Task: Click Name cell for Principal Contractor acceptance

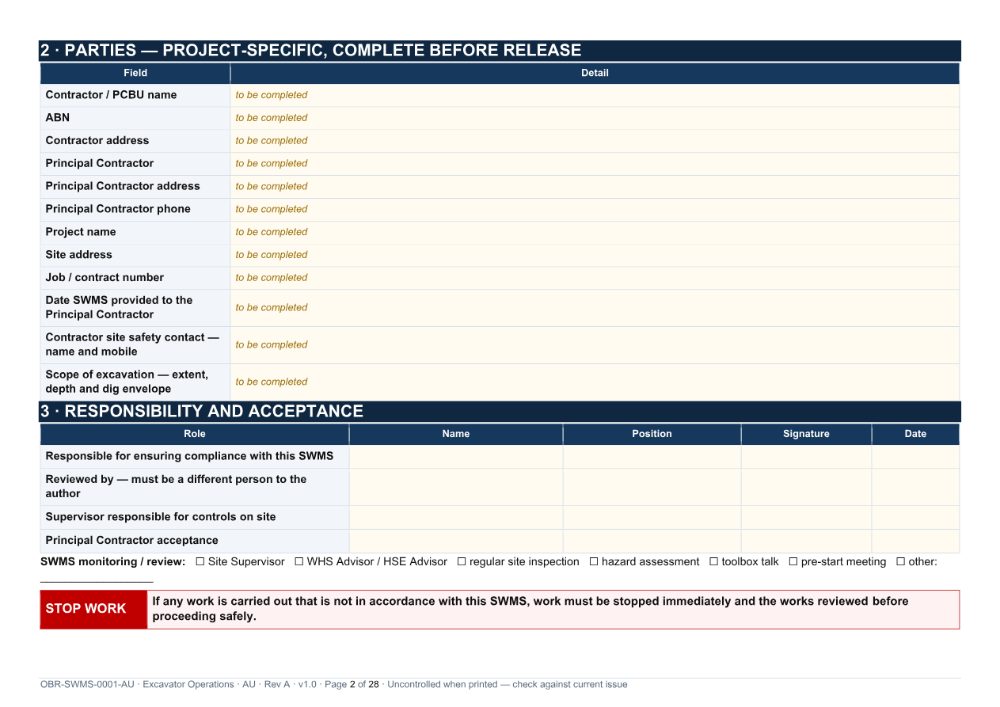Action: point(456,541)
